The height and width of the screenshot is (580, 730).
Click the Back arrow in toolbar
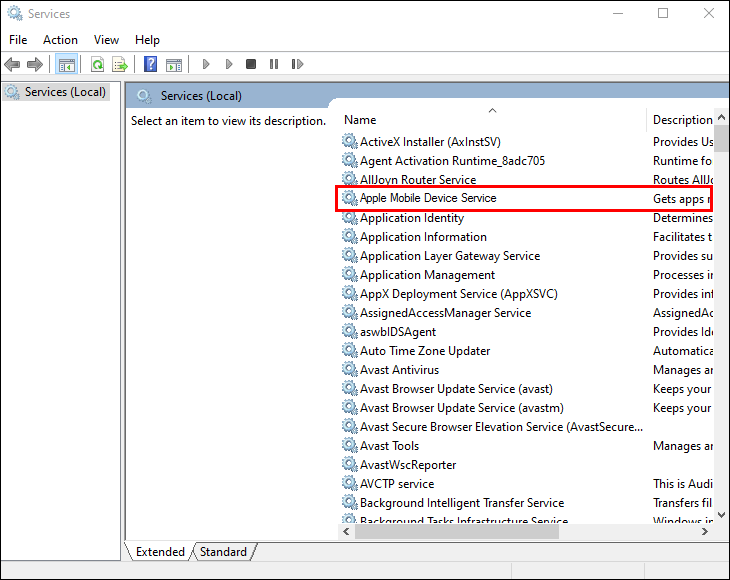pos(12,64)
